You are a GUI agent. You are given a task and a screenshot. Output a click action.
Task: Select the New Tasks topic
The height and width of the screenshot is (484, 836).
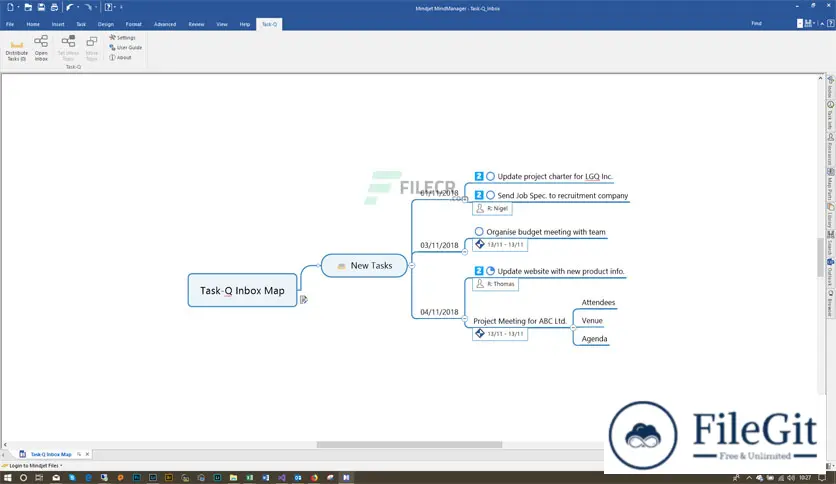coord(364,265)
